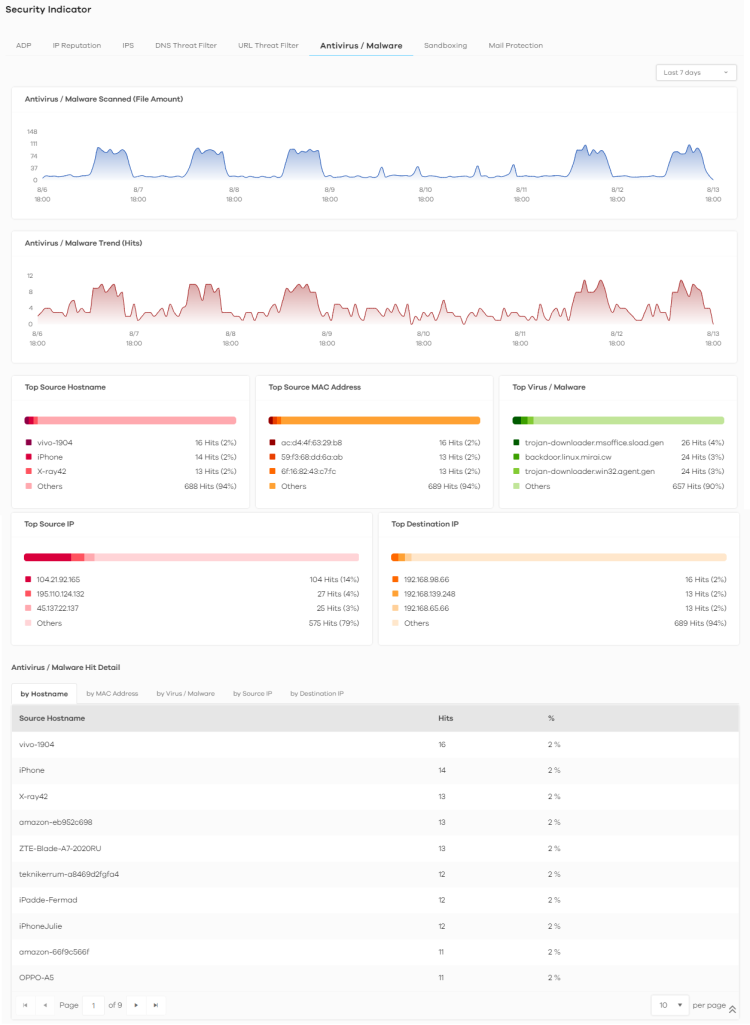The width and height of the screenshot is (750, 1025).
Task: Go to the first page of results
Action: [x=25, y=1005]
